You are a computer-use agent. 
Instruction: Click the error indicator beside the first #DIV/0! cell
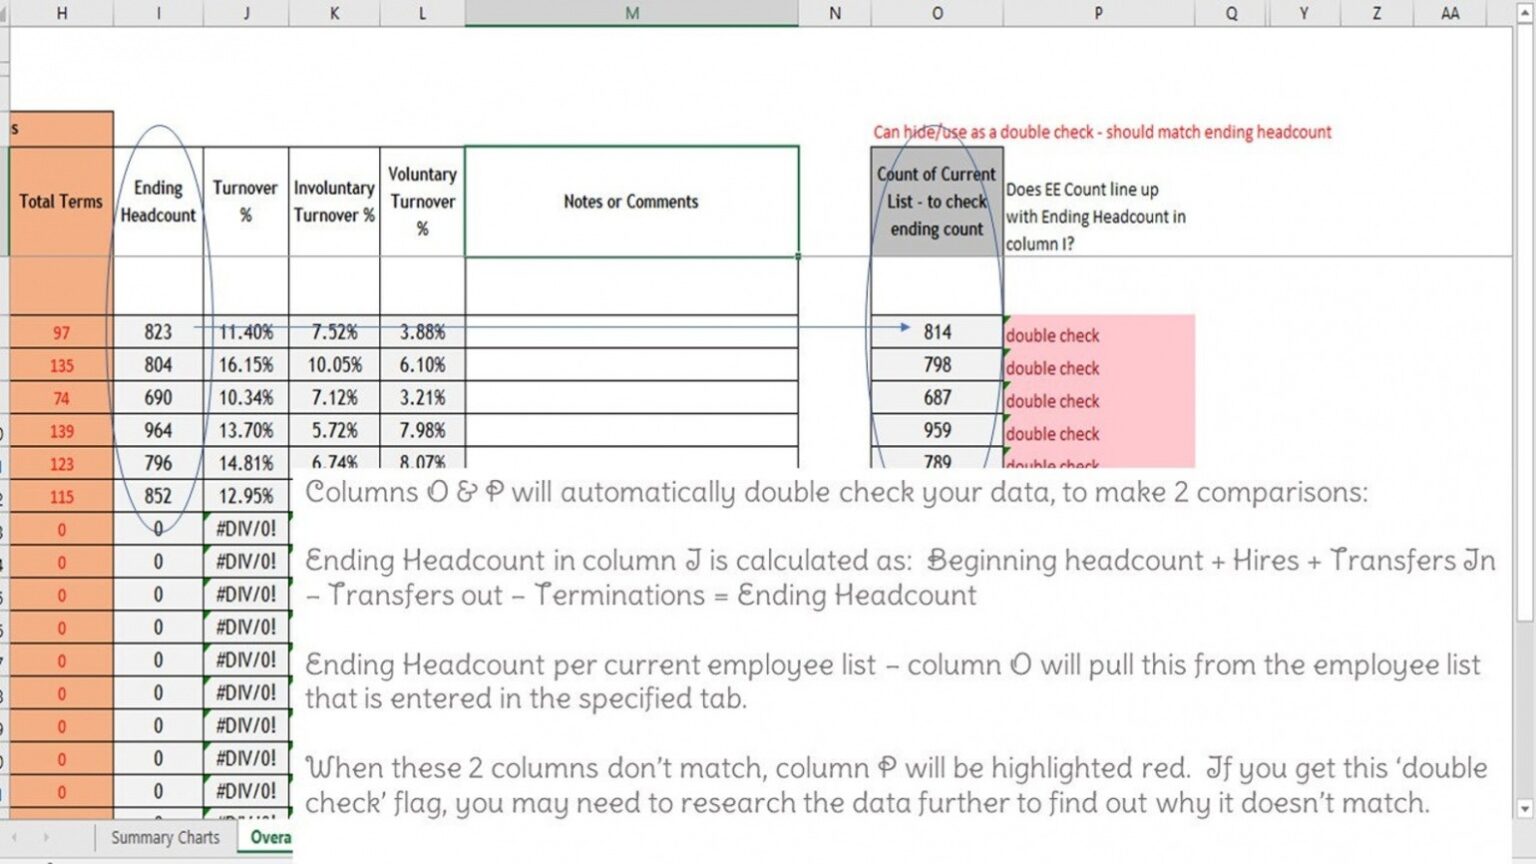tap(205, 517)
